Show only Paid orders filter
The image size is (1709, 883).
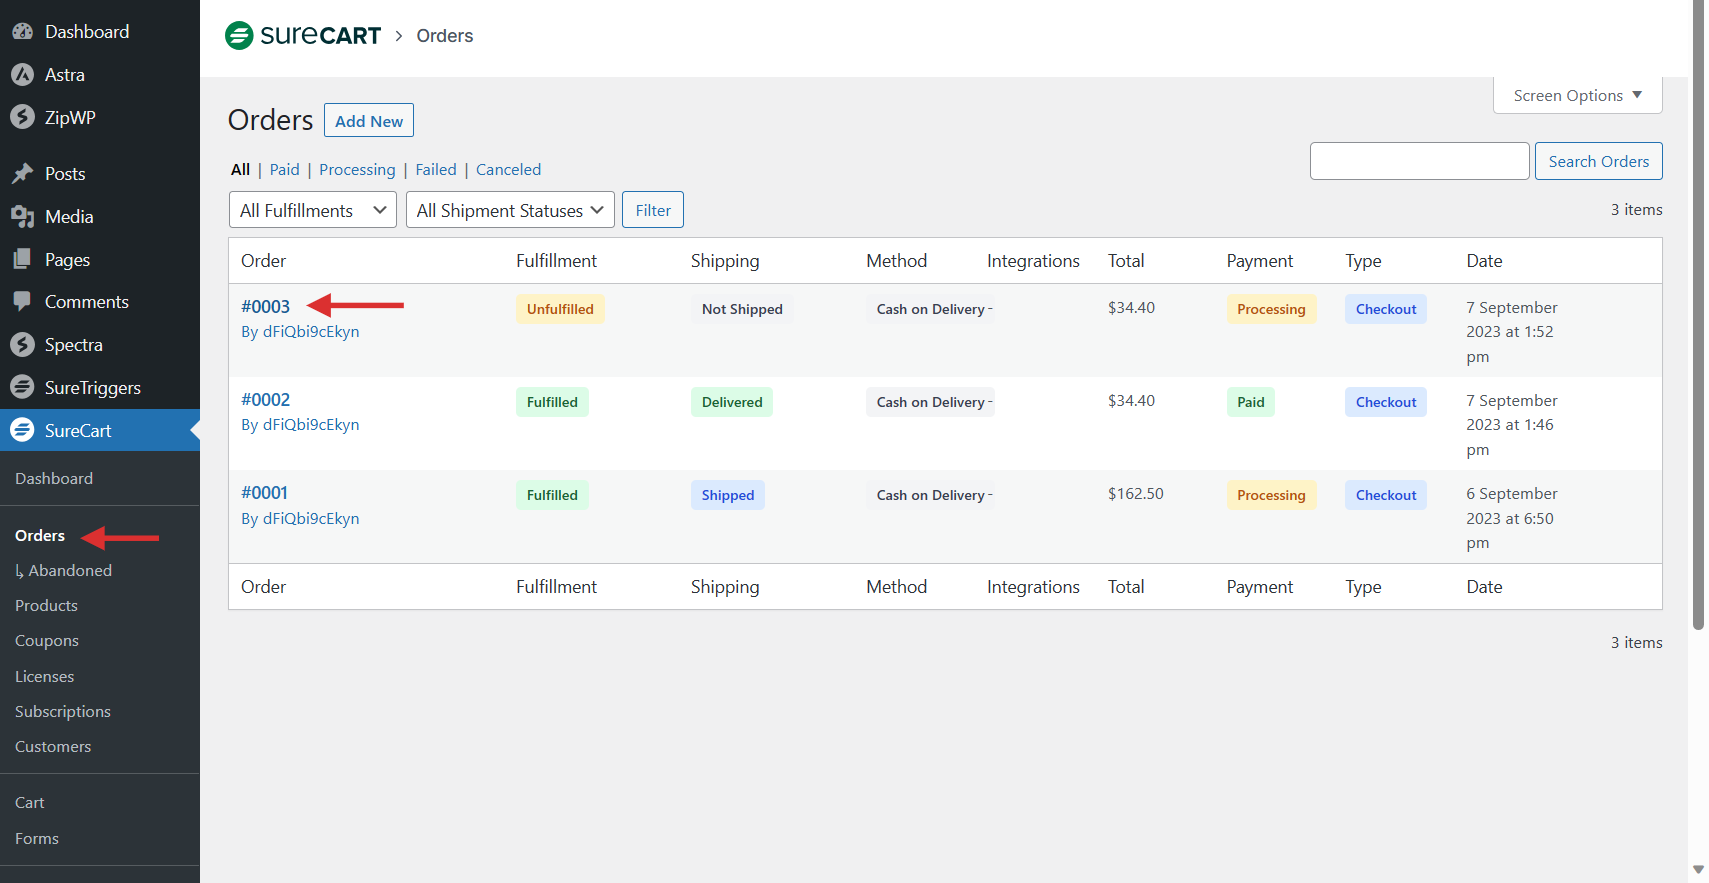click(x=284, y=170)
